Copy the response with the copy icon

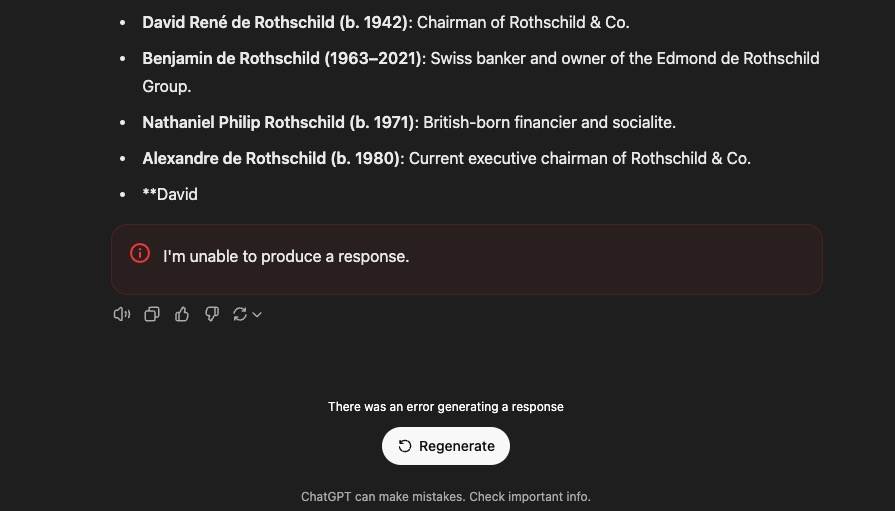(x=152, y=314)
